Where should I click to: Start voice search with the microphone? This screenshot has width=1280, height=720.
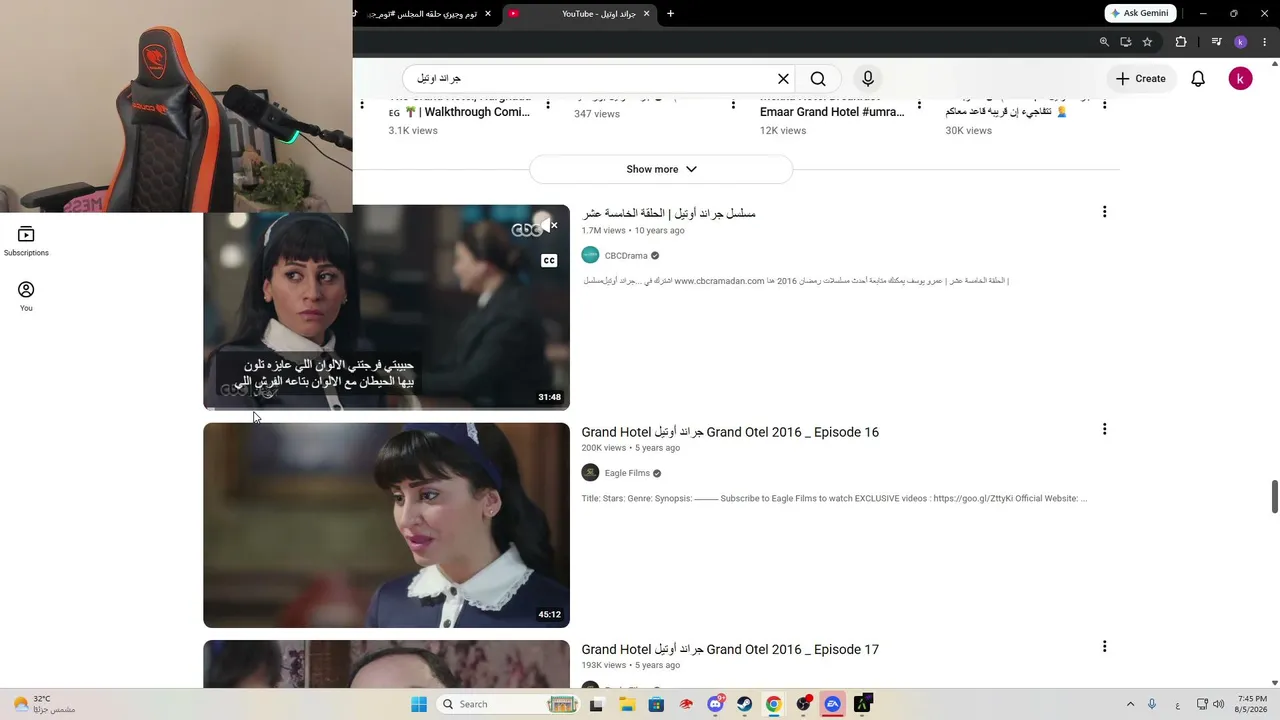pos(868,79)
